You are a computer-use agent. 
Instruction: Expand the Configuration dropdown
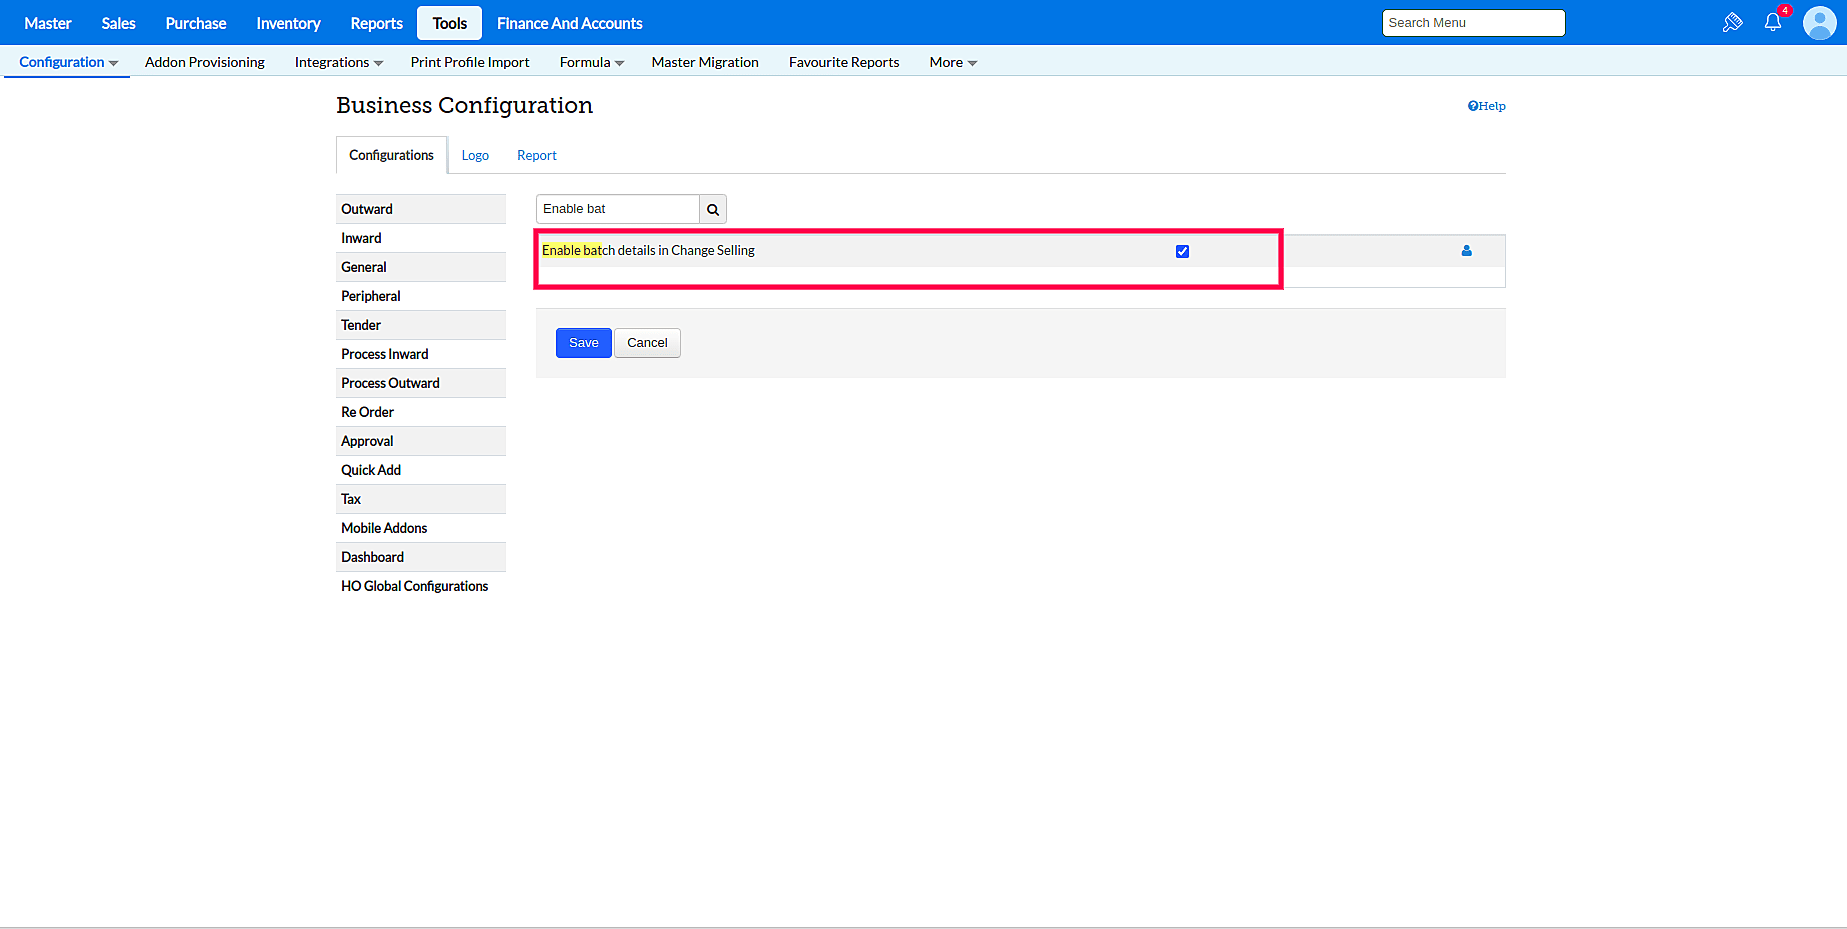pyautogui.click(x=68, y=62)
